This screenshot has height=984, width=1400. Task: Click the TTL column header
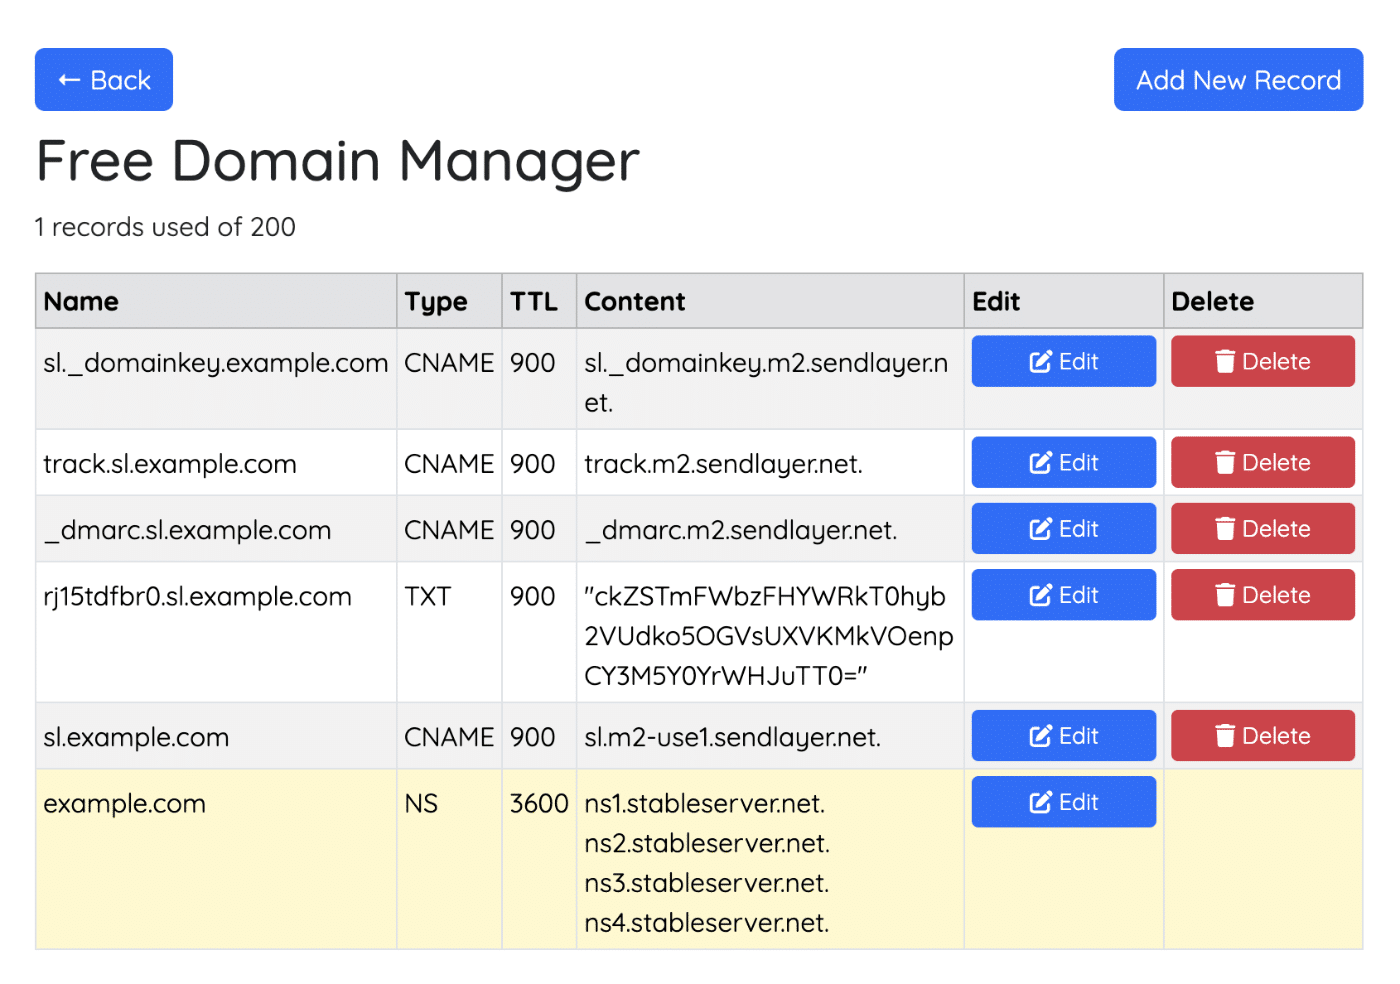click(x=532, y=301)
